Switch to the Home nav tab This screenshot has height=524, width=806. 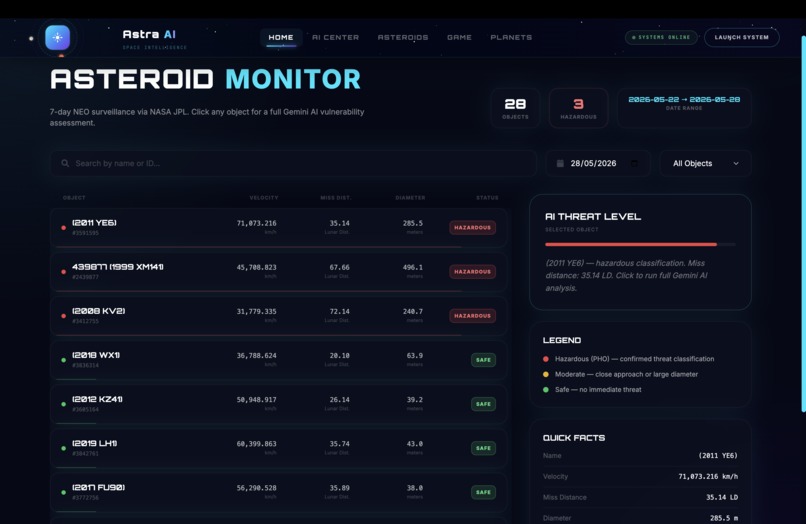(x=281, y=37)
